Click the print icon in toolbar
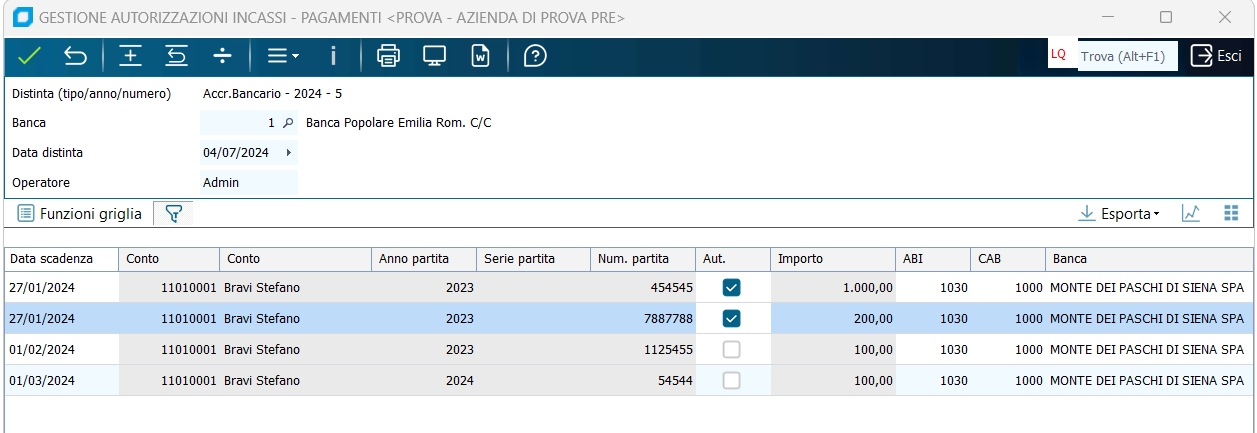This screenshot has width=1257, height=433. coord(388,56)
